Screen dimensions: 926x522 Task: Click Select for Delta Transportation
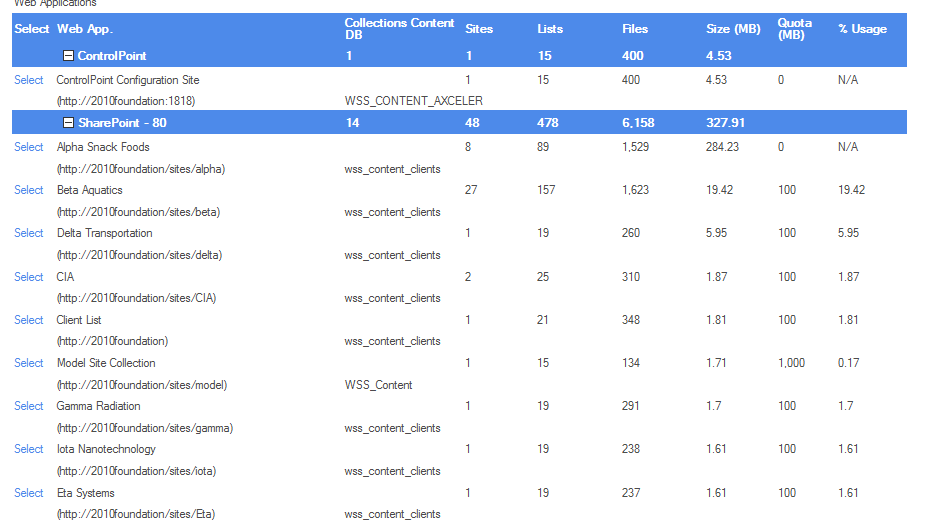tap(29, 233)
